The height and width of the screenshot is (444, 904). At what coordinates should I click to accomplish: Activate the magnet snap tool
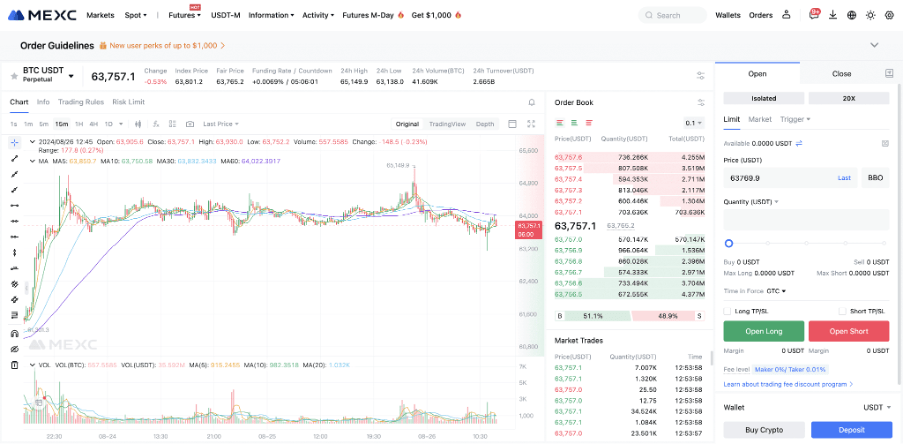pos(14,333)
